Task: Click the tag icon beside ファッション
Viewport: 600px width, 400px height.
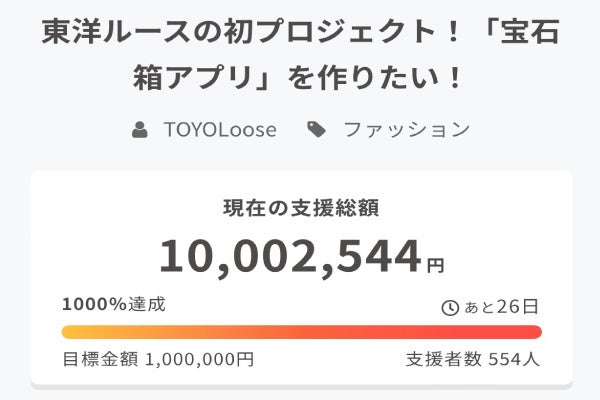Action: tap(317, 130)
